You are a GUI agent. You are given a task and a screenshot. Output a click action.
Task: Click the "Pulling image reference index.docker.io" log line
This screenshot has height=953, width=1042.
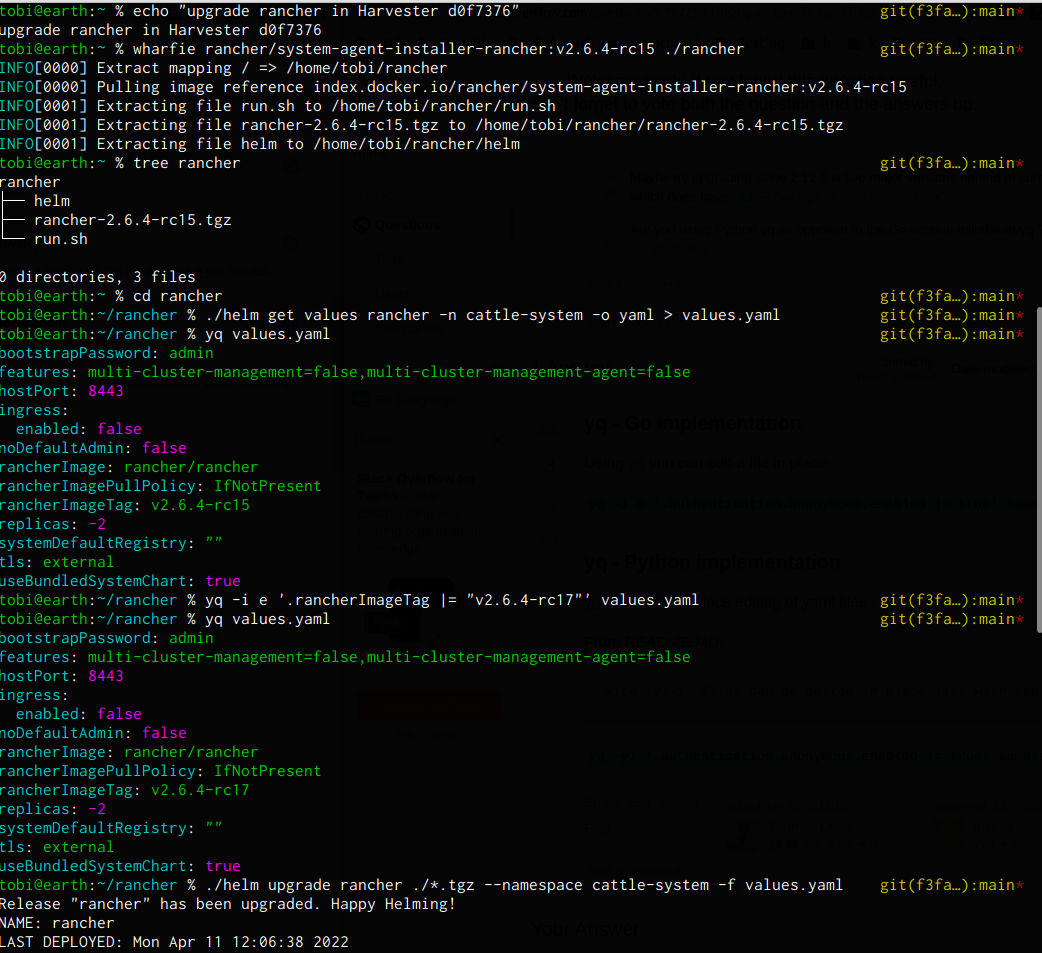point(453,87)
